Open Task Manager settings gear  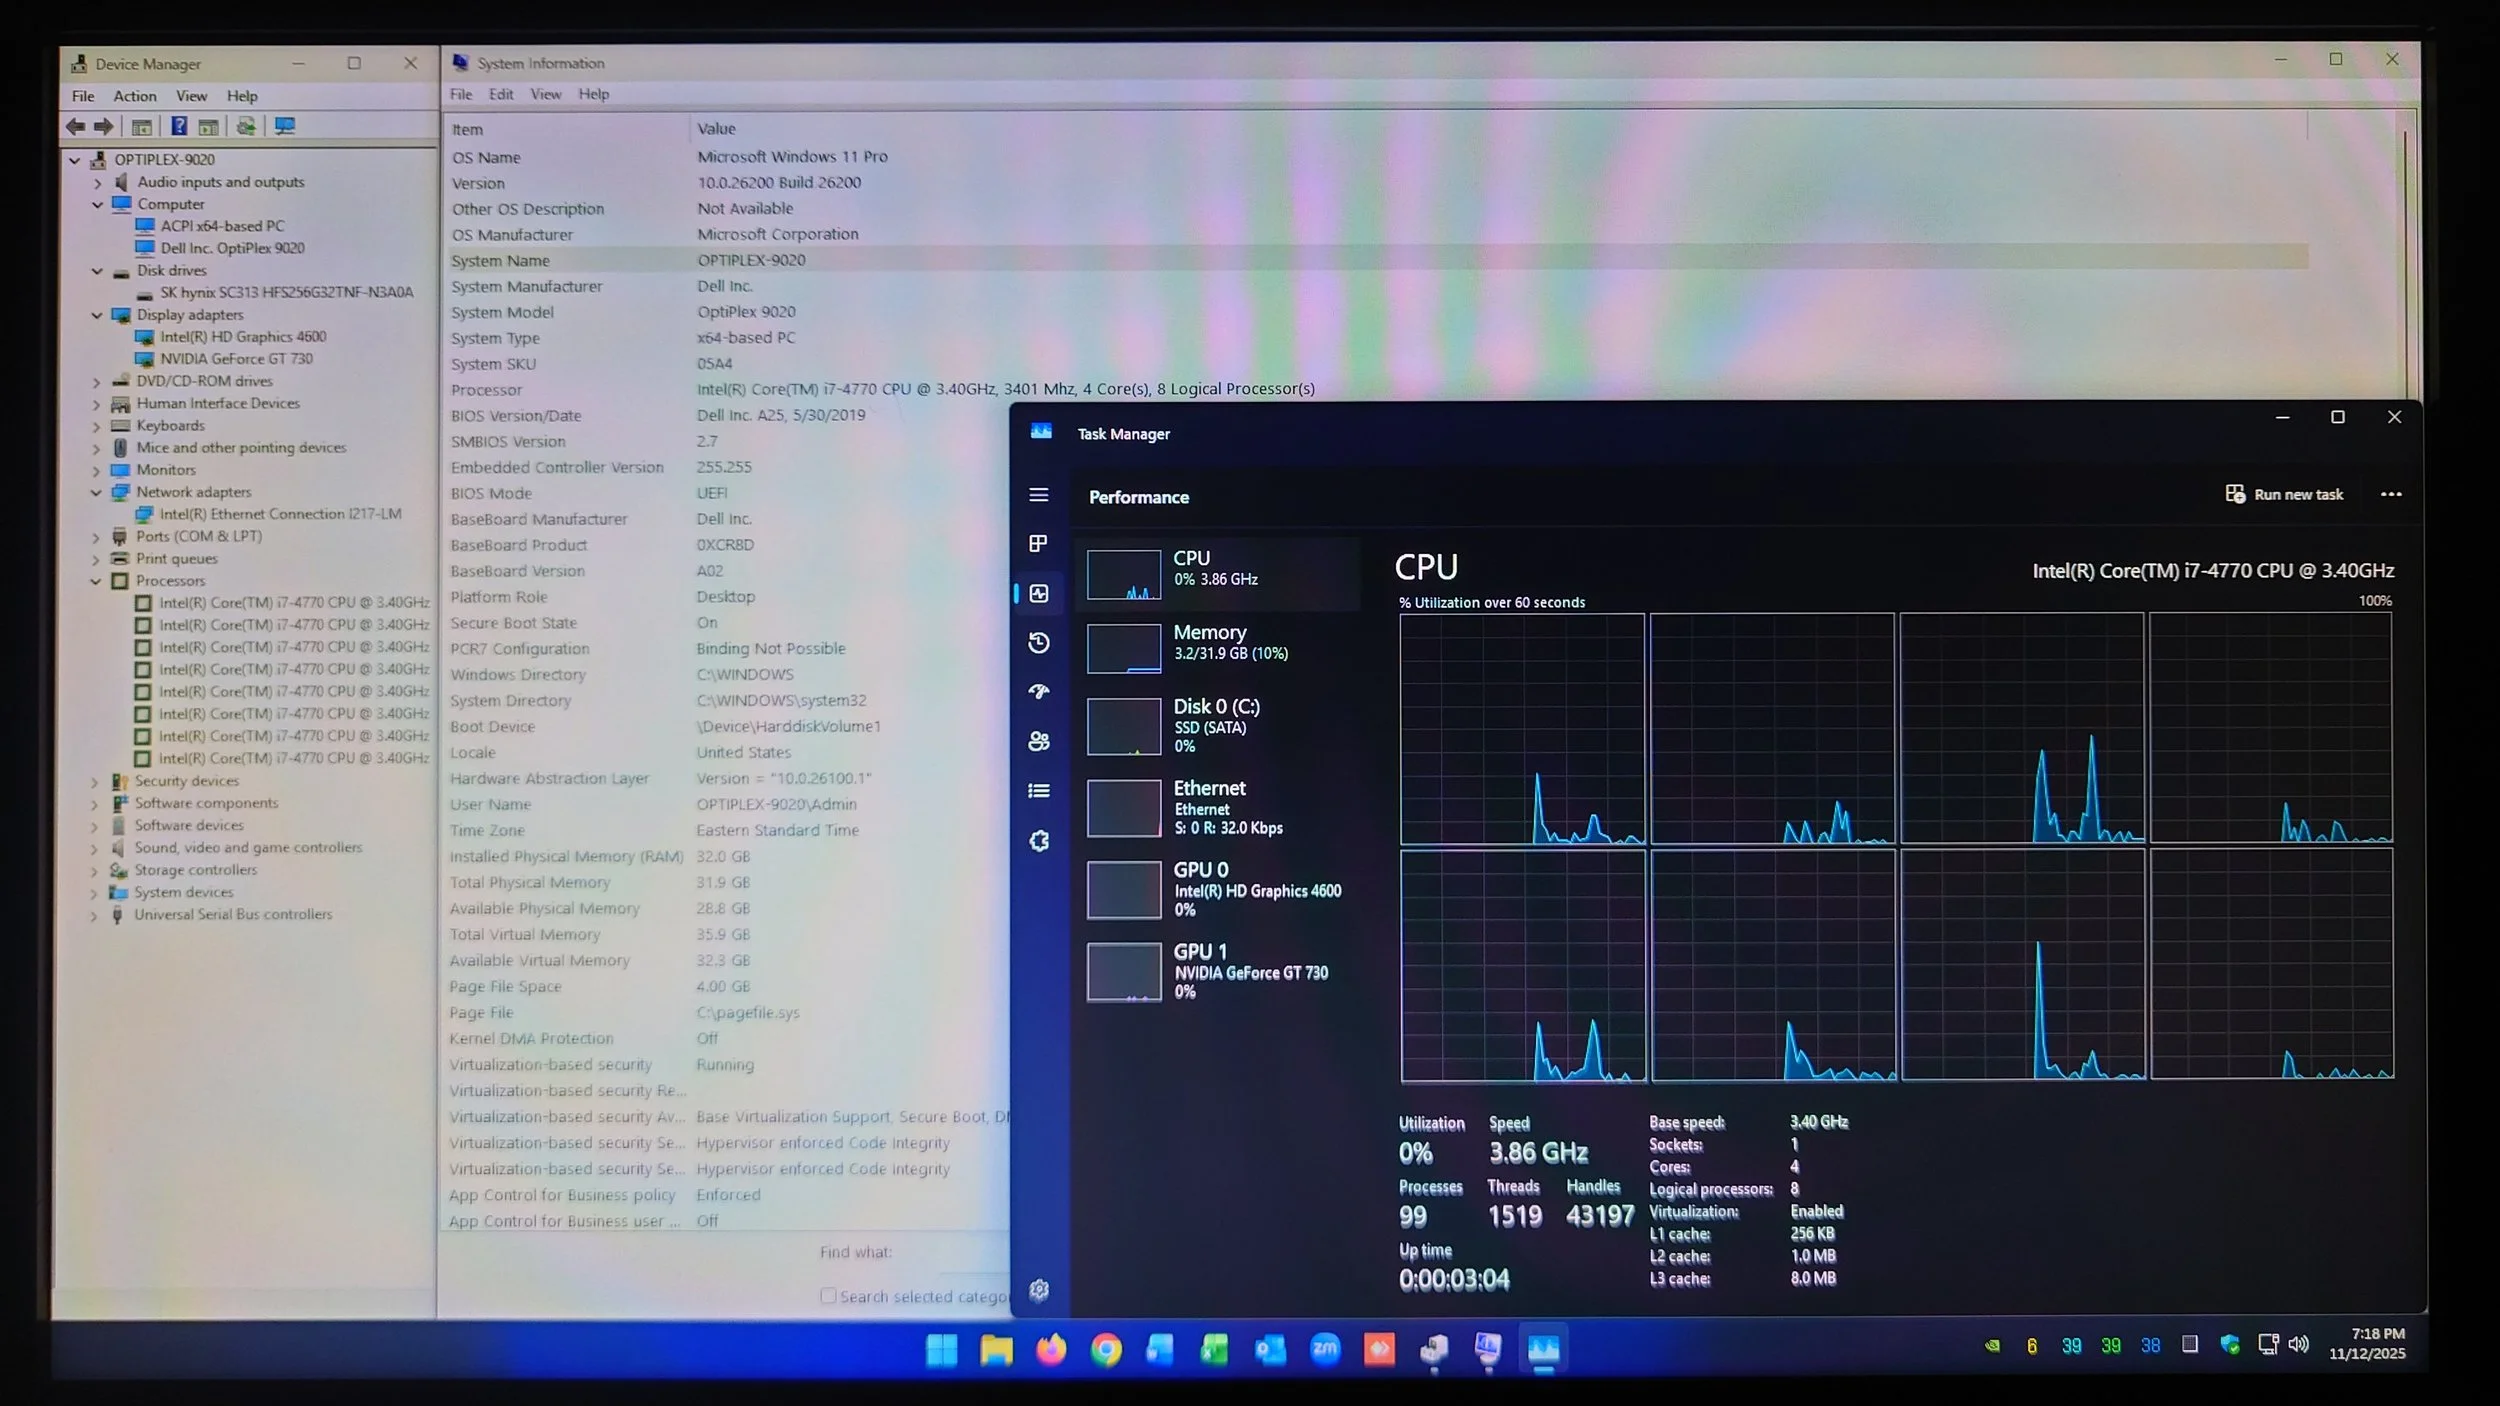(x=1039, y=1290)
